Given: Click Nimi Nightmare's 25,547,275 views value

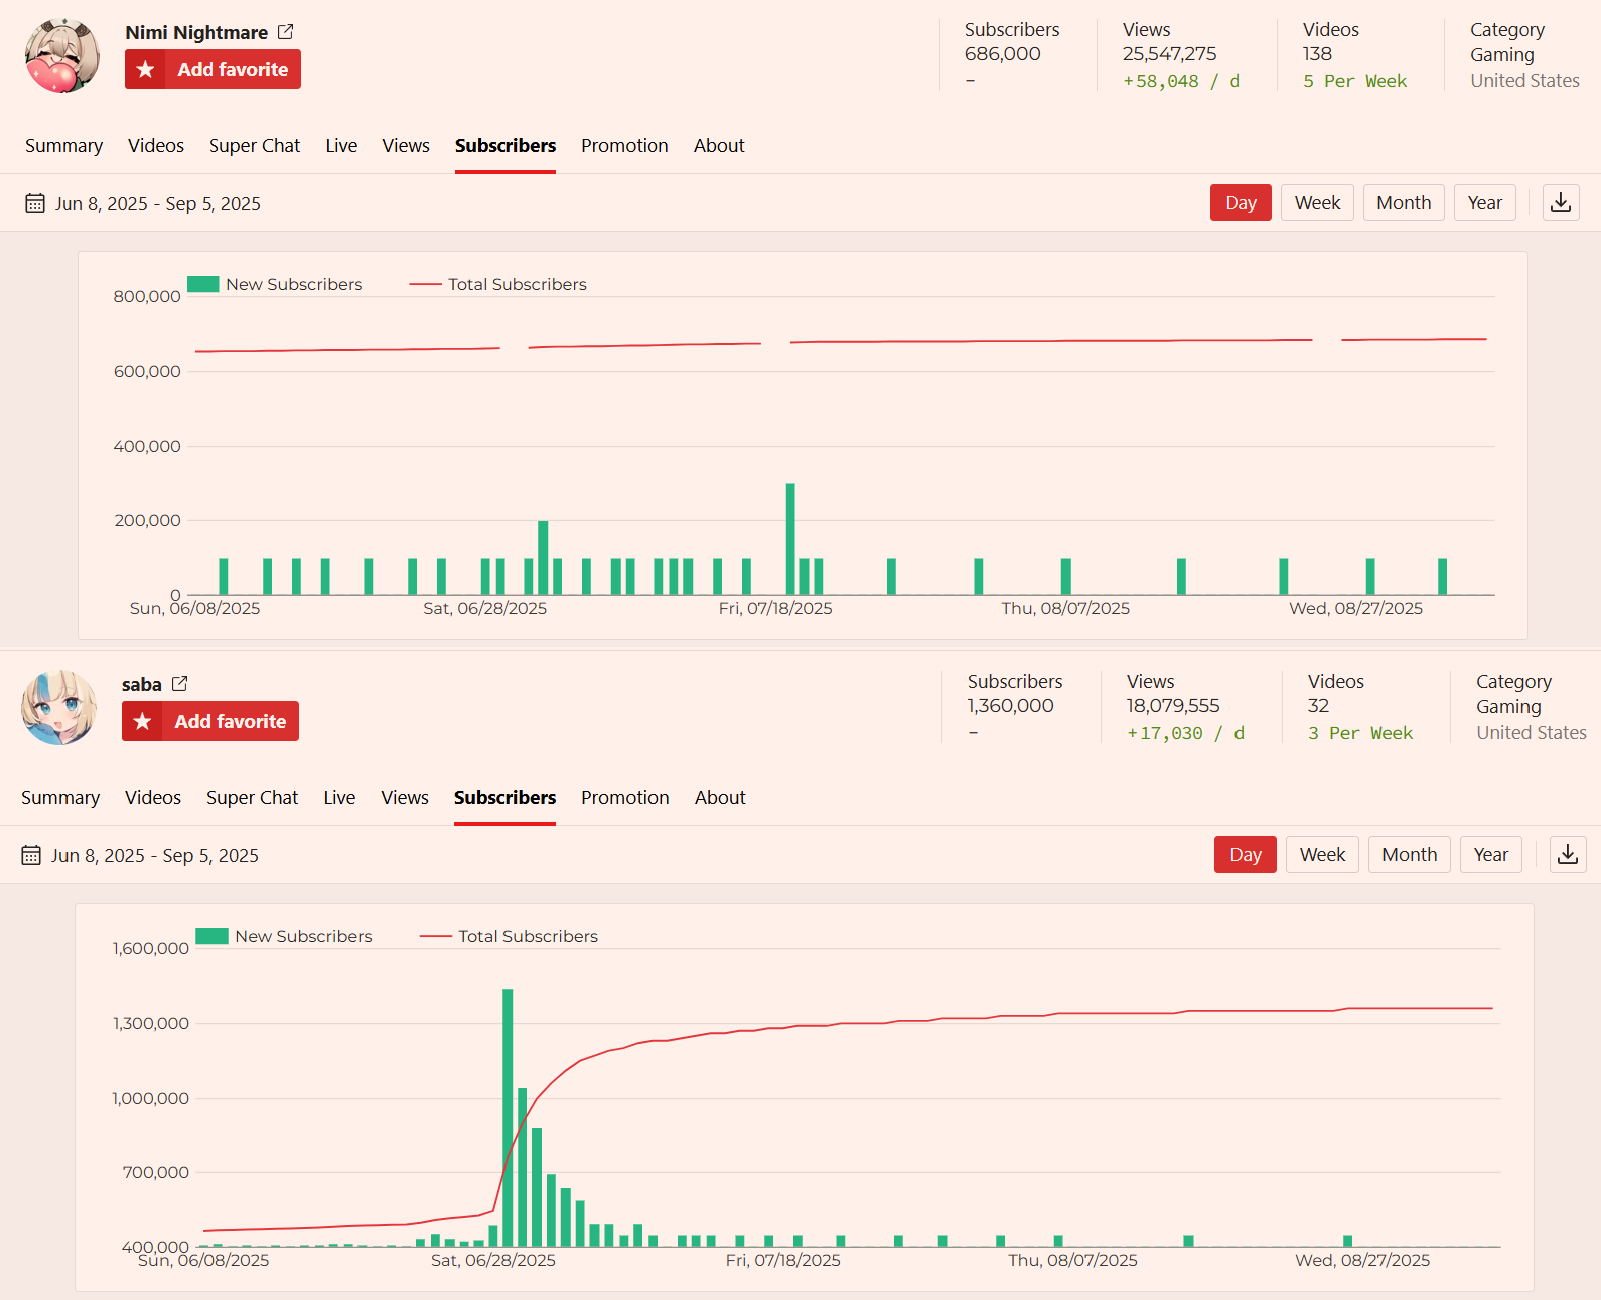Looking at the screenshot, I should 1170,54.
